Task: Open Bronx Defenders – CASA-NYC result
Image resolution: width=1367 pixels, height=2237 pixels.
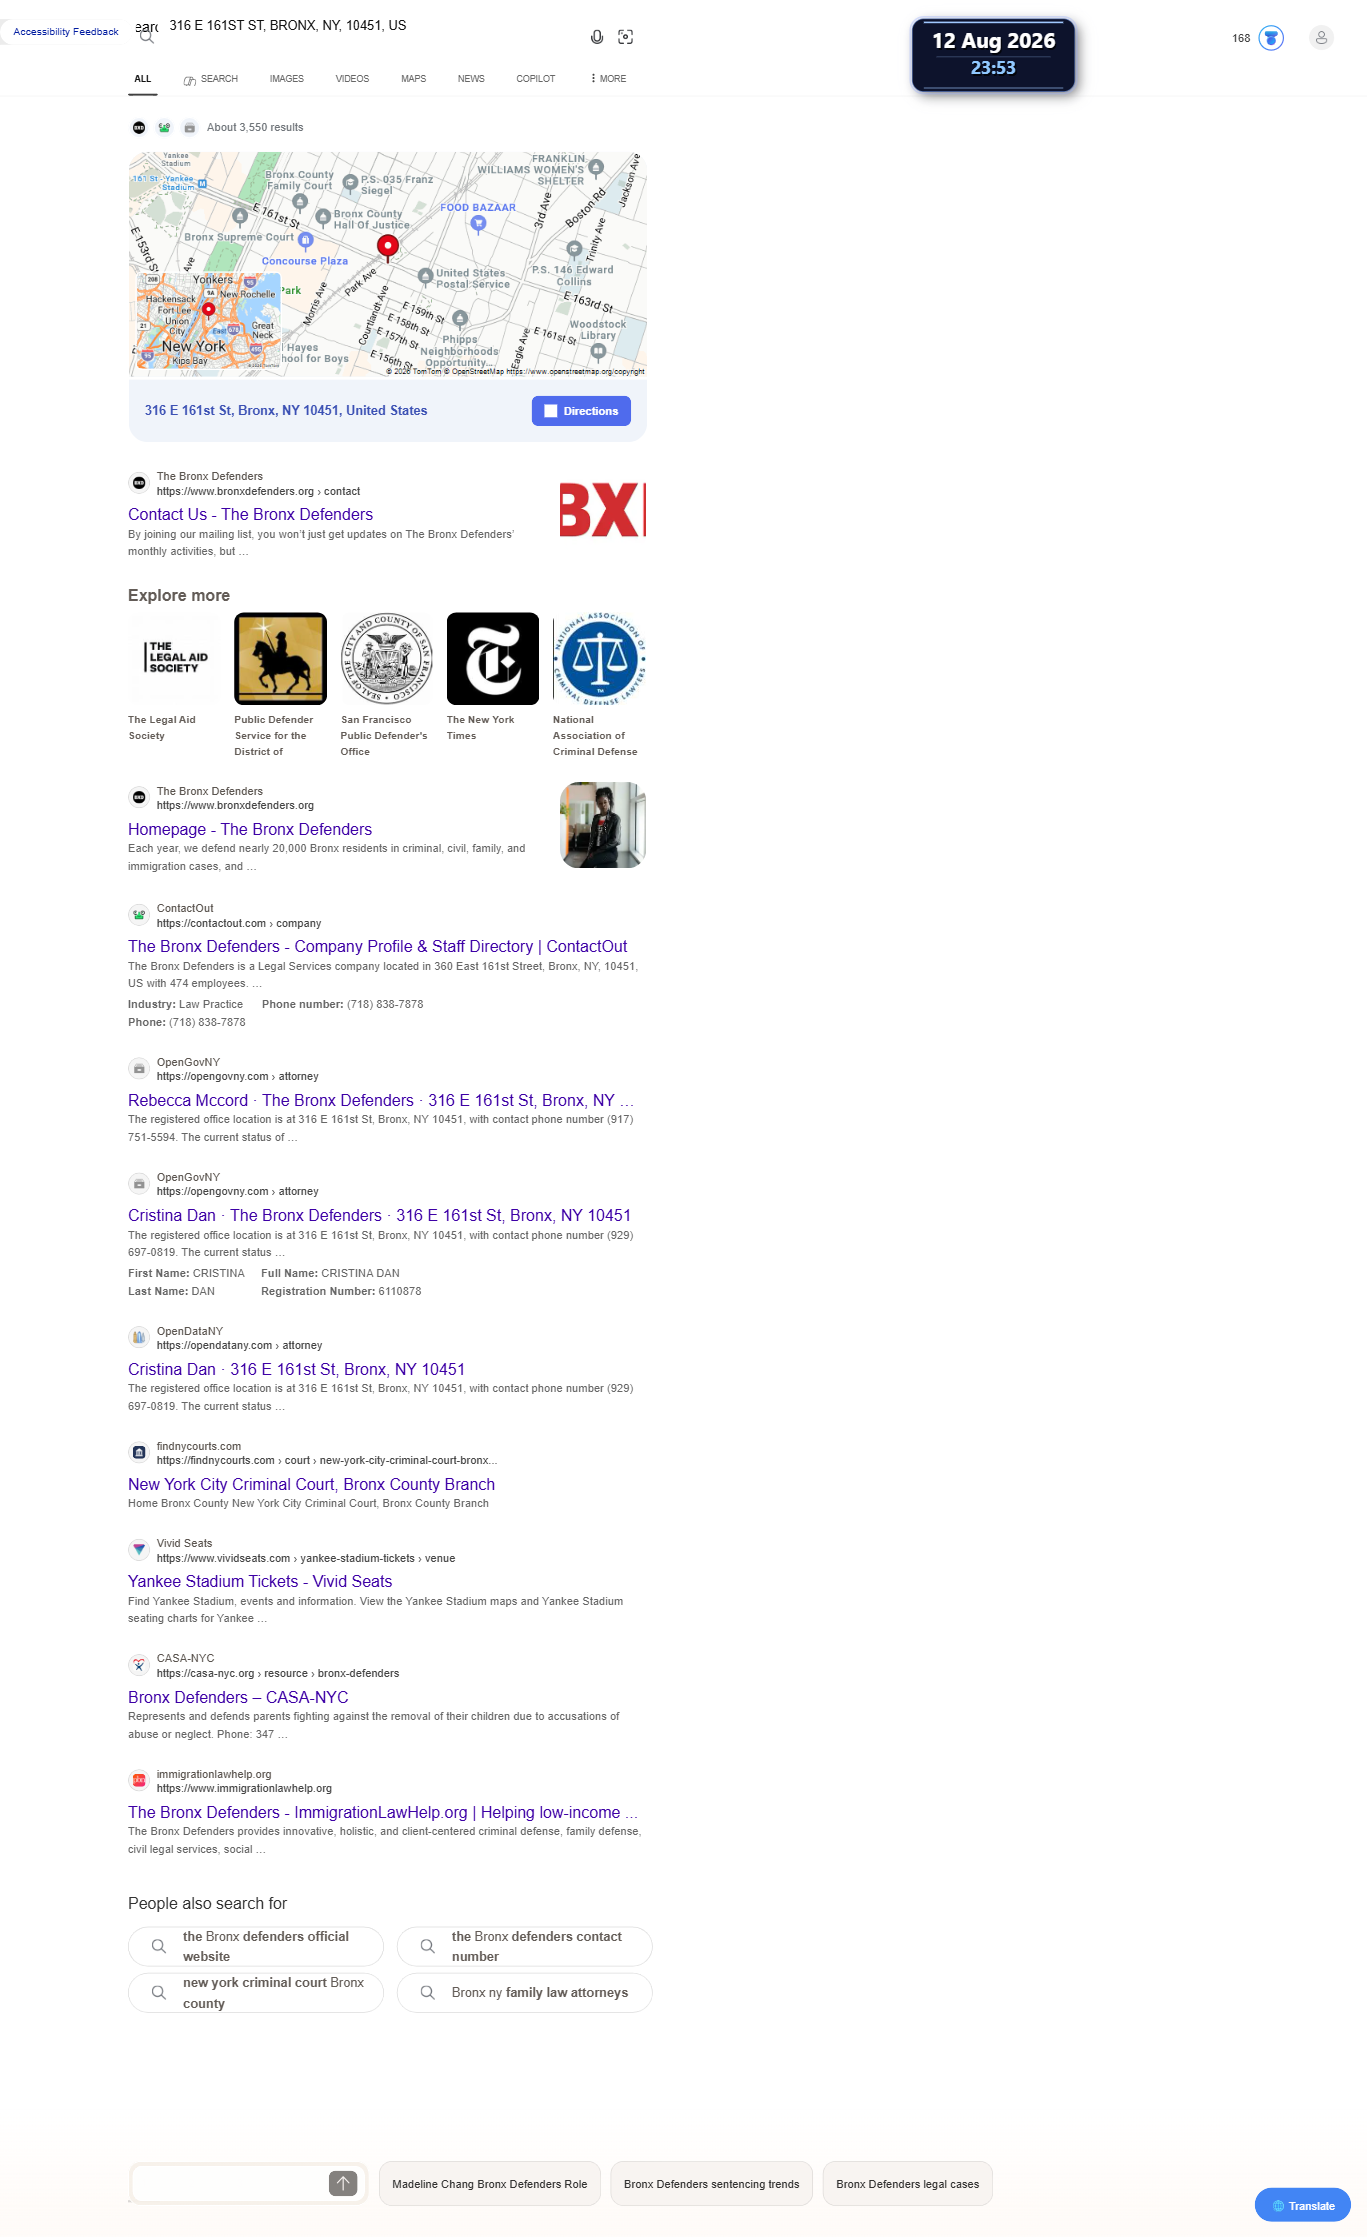Action: [x=238, y=1697]
